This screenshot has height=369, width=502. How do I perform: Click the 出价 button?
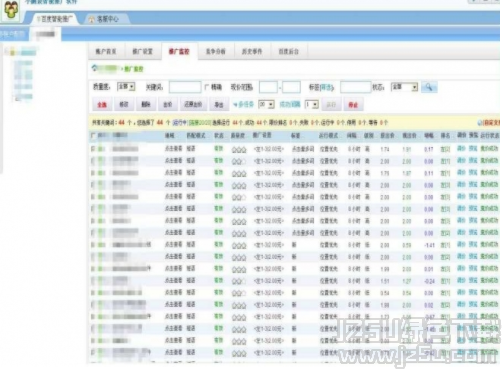coord(168,105)
